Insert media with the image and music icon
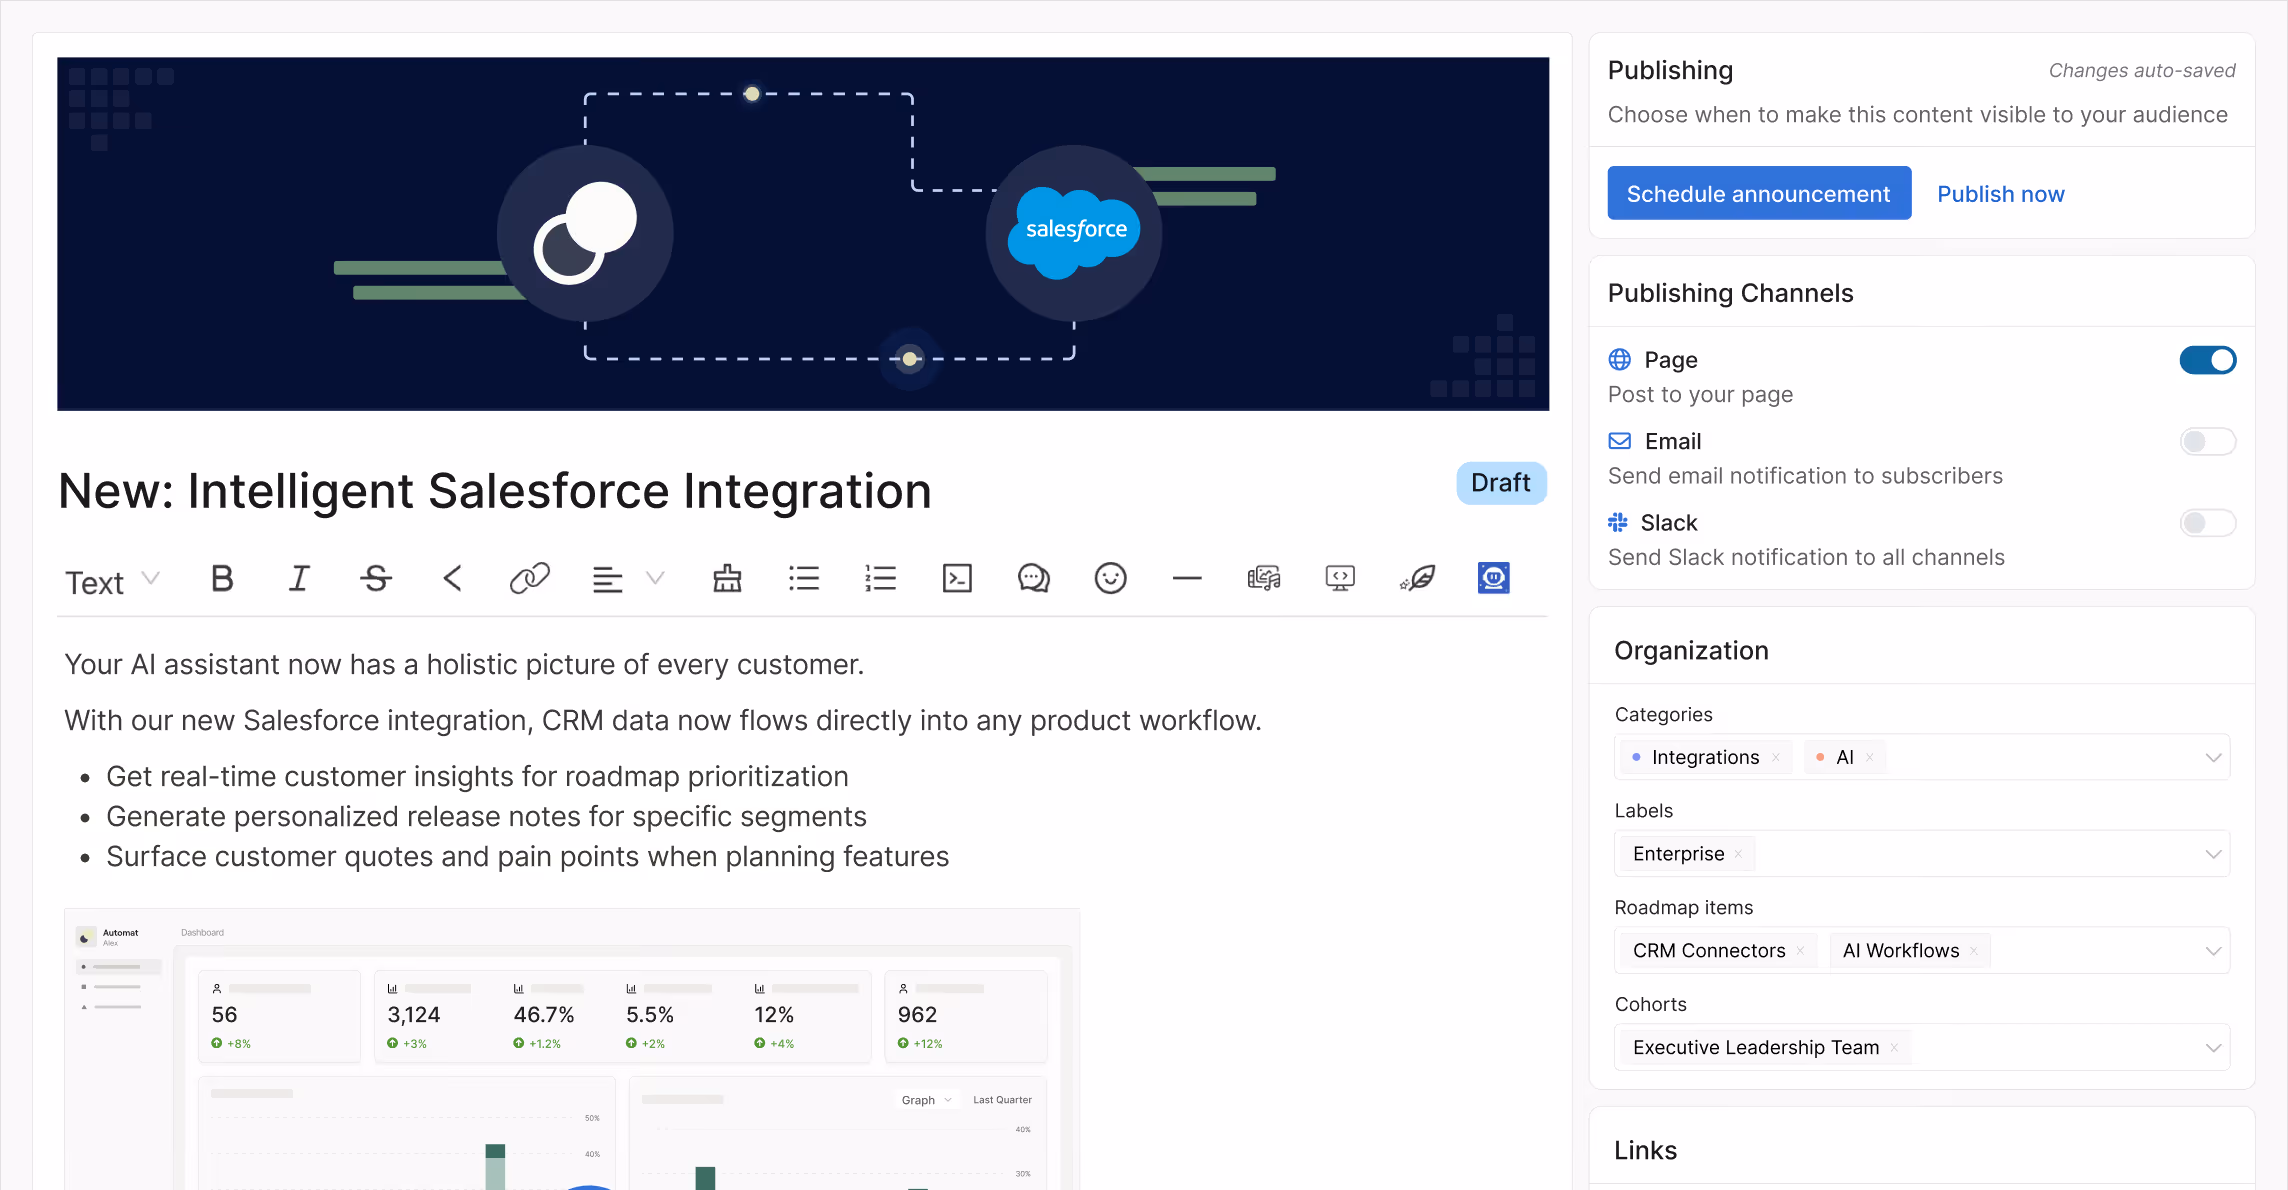Viewport: 2288px width, 1190px height. (x=1264, y=578)
